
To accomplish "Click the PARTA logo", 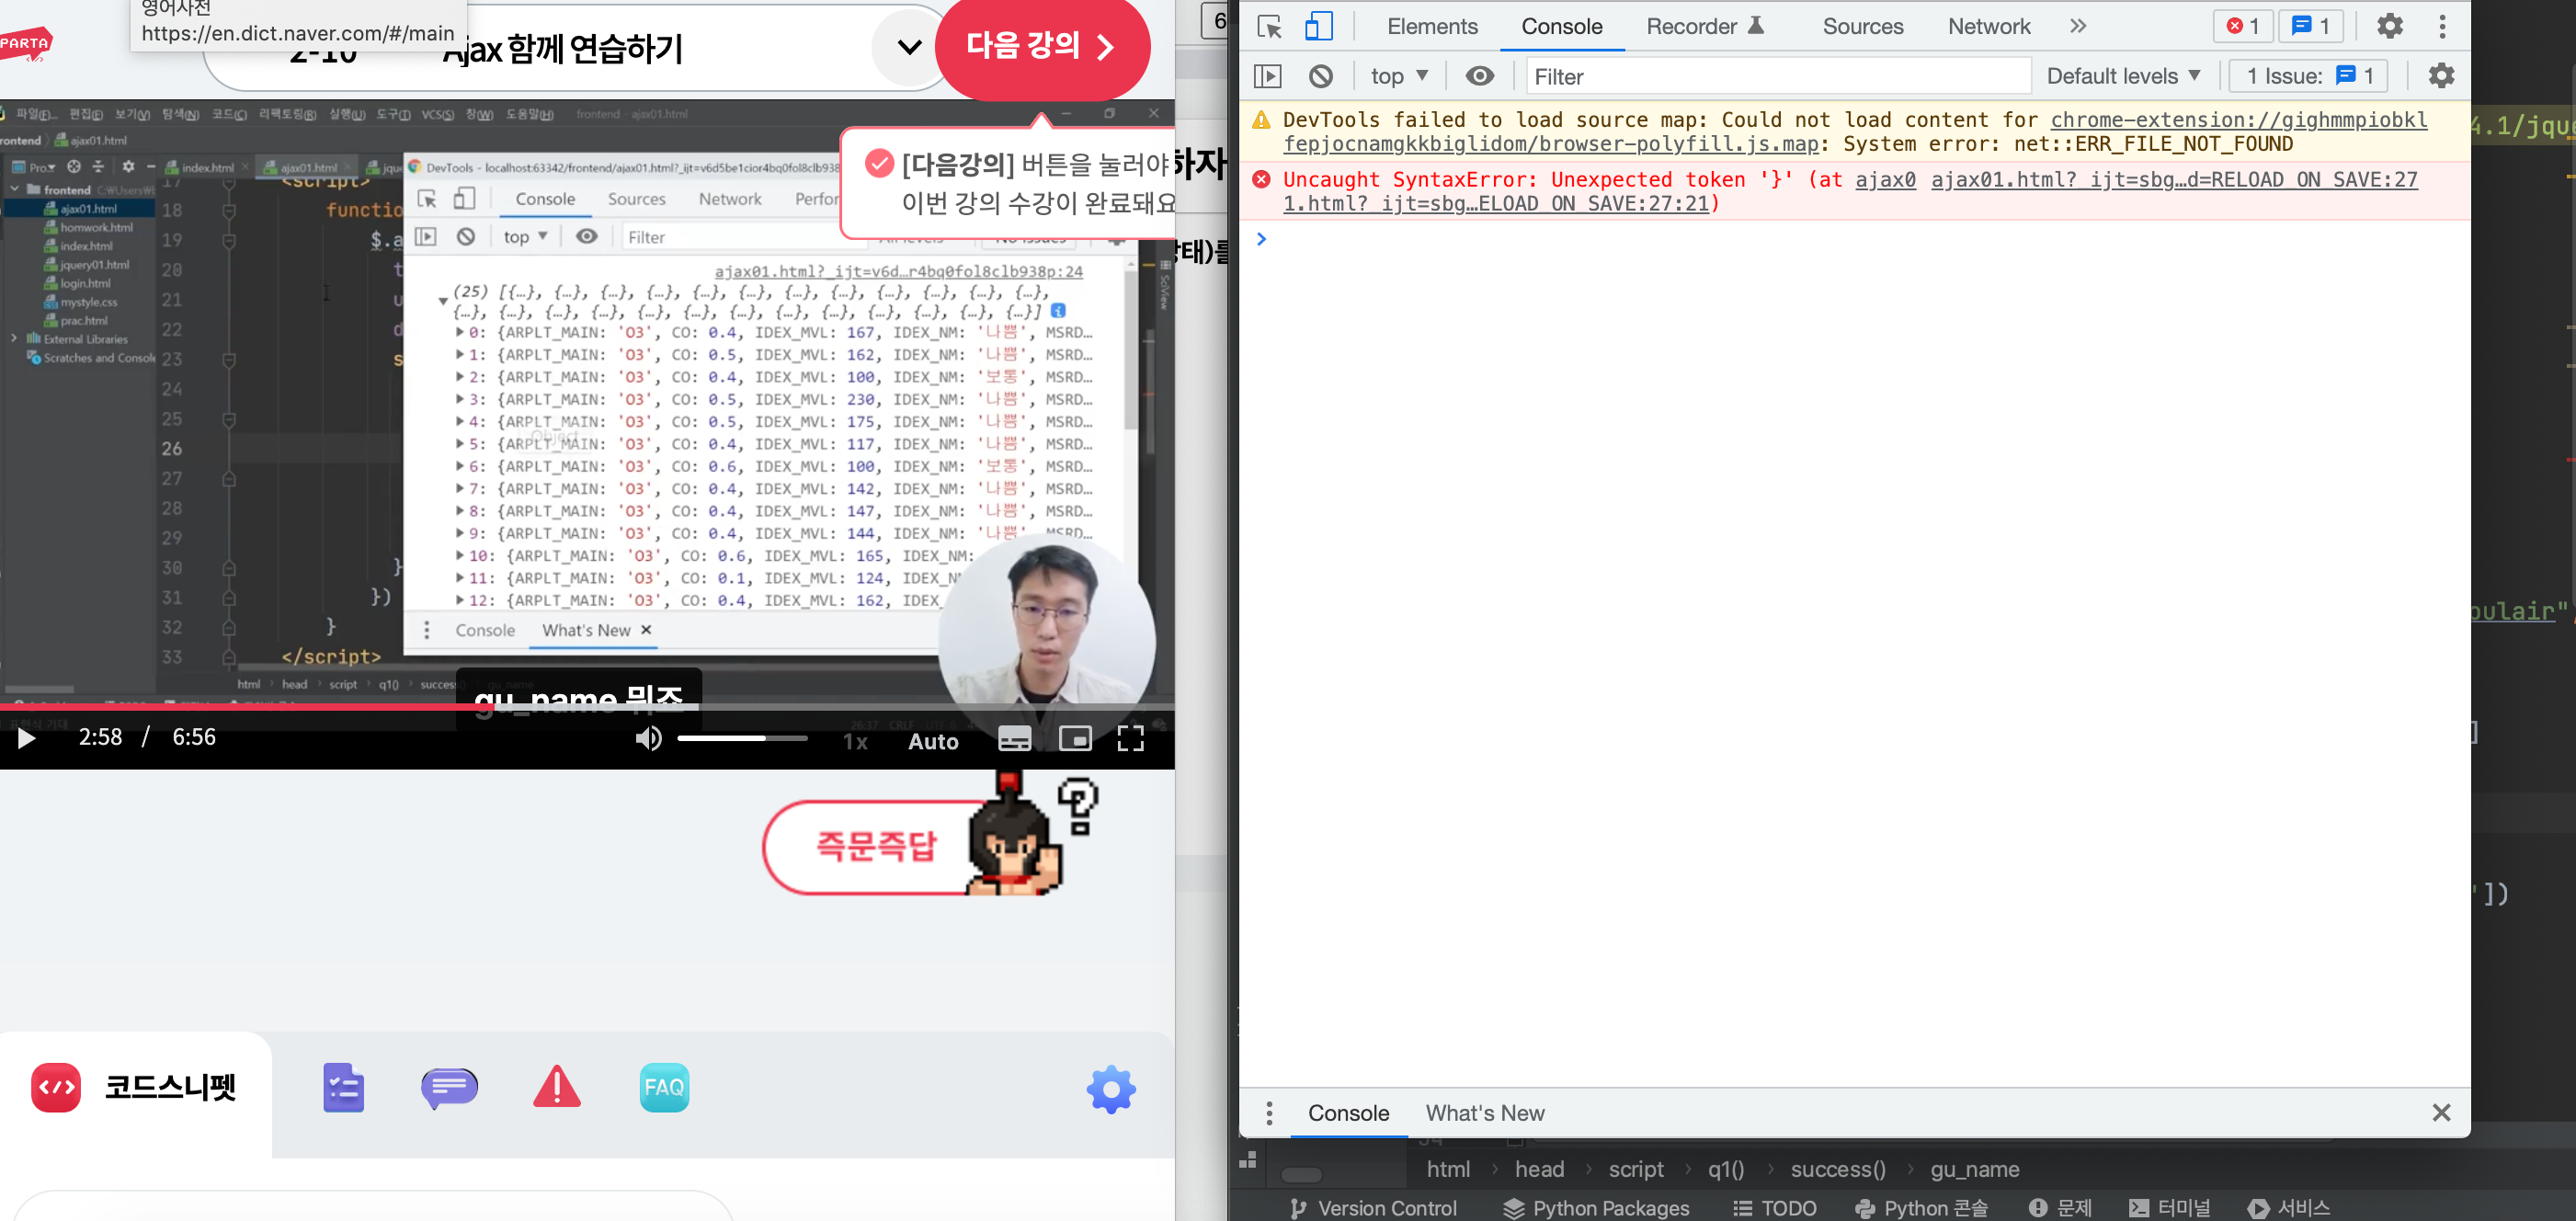I will pyautogui.click(x=25, y=44).
